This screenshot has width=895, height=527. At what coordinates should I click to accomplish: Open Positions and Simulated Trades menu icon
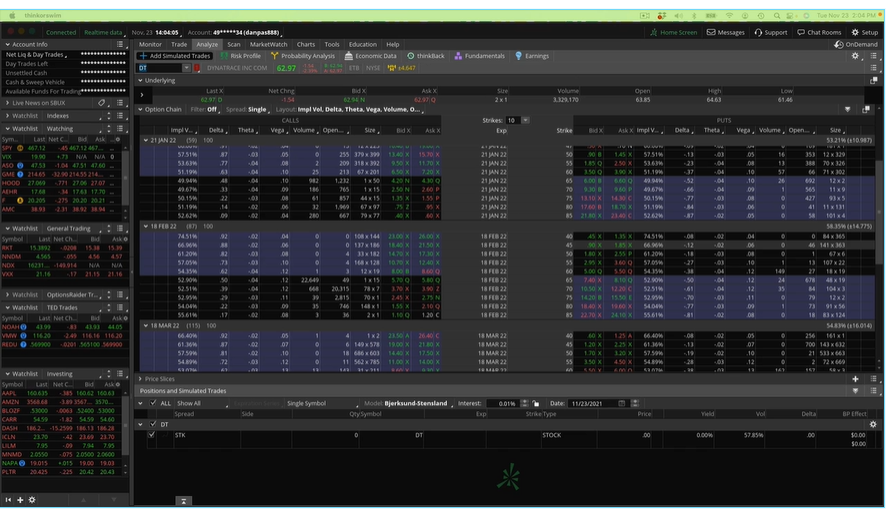coord(873,391)
